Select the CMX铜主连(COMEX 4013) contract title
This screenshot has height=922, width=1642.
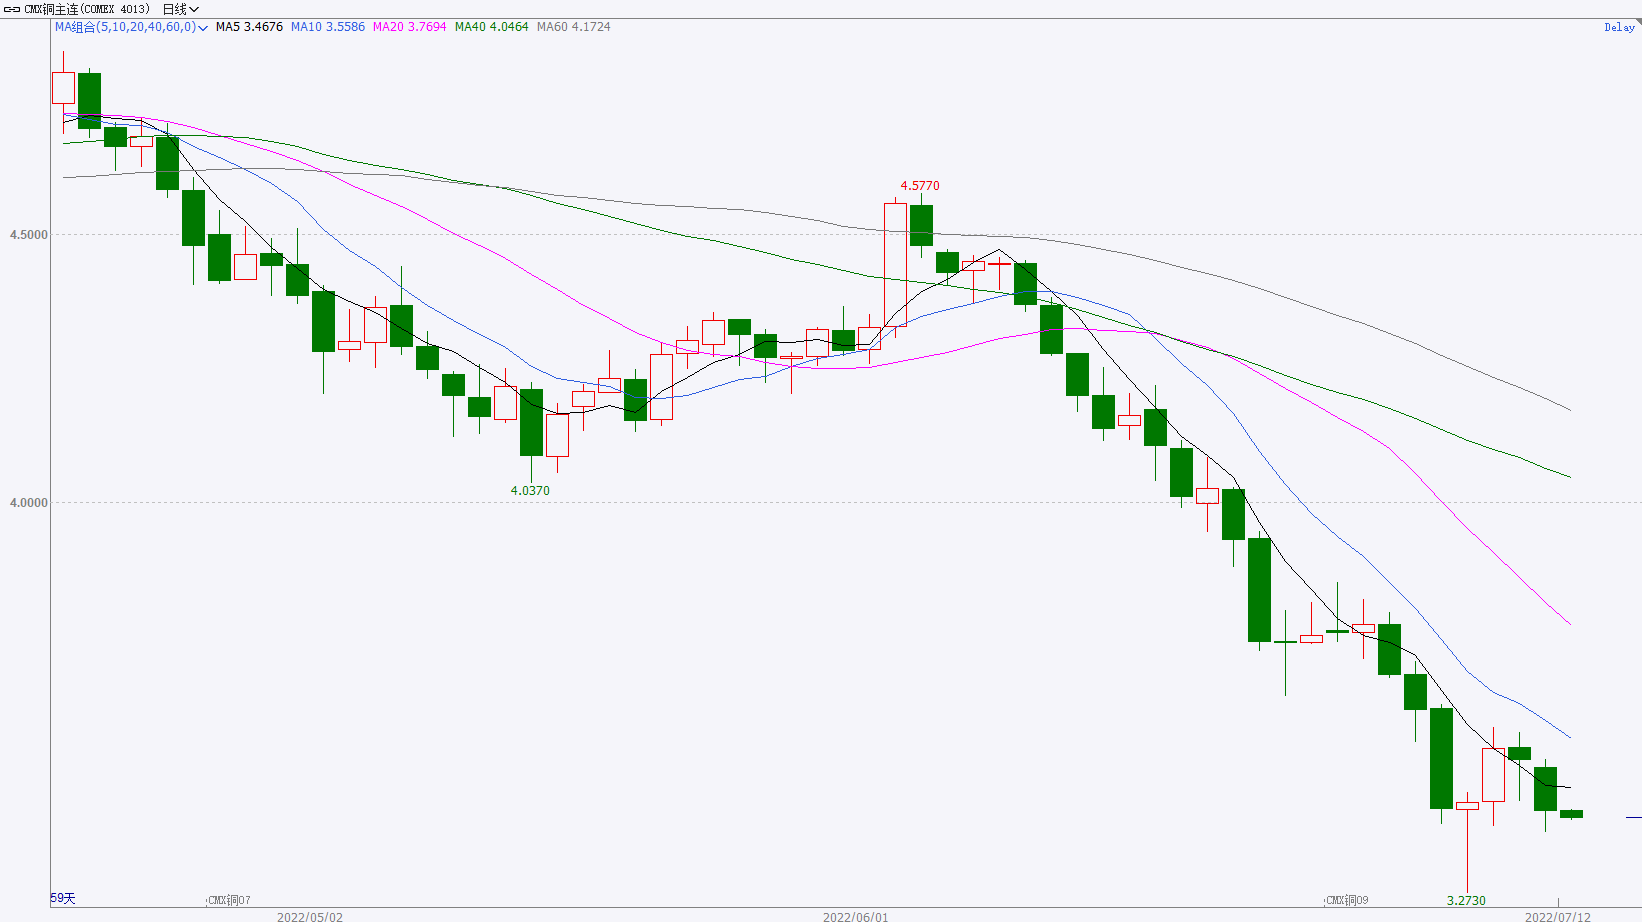[x=87, y=9]
